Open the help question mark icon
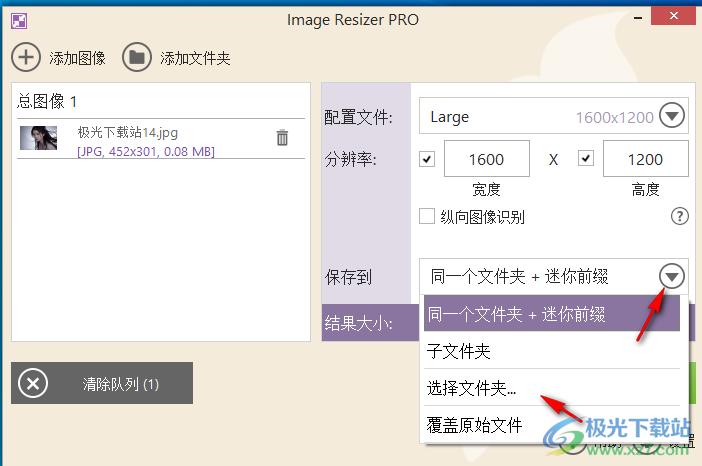The width and height of the screenshot is (702, 466). click(679, 216)
